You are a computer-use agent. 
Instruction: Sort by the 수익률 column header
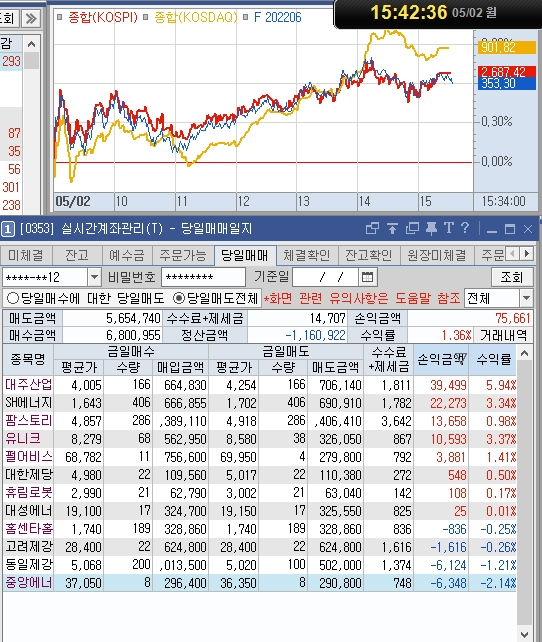pyautogui.click(x=493, y=359)
